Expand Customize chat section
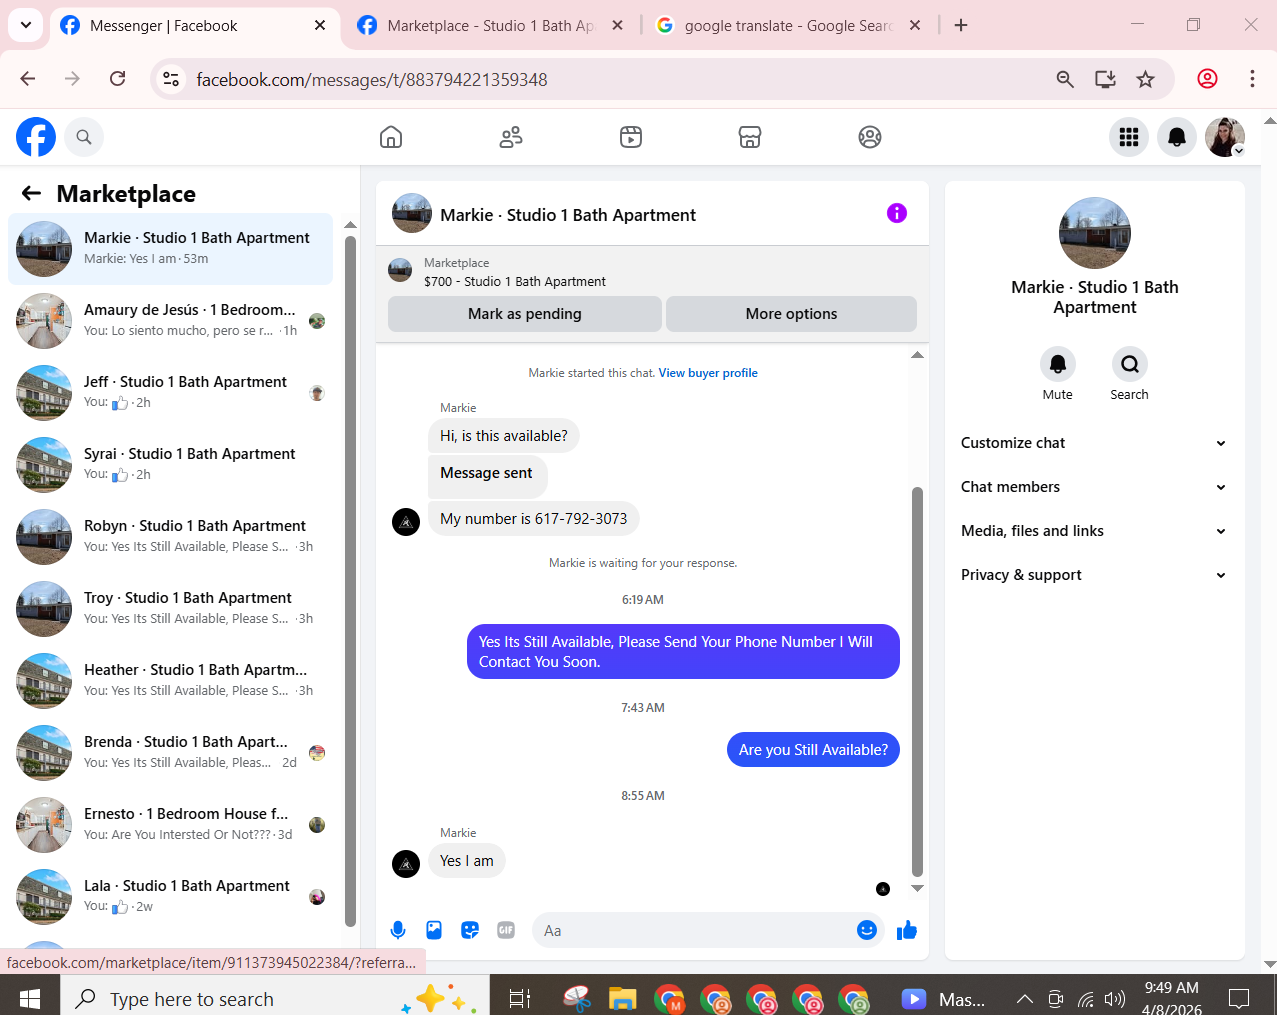This screenshot has height=1015, width=1277. tap(1094, 443)
